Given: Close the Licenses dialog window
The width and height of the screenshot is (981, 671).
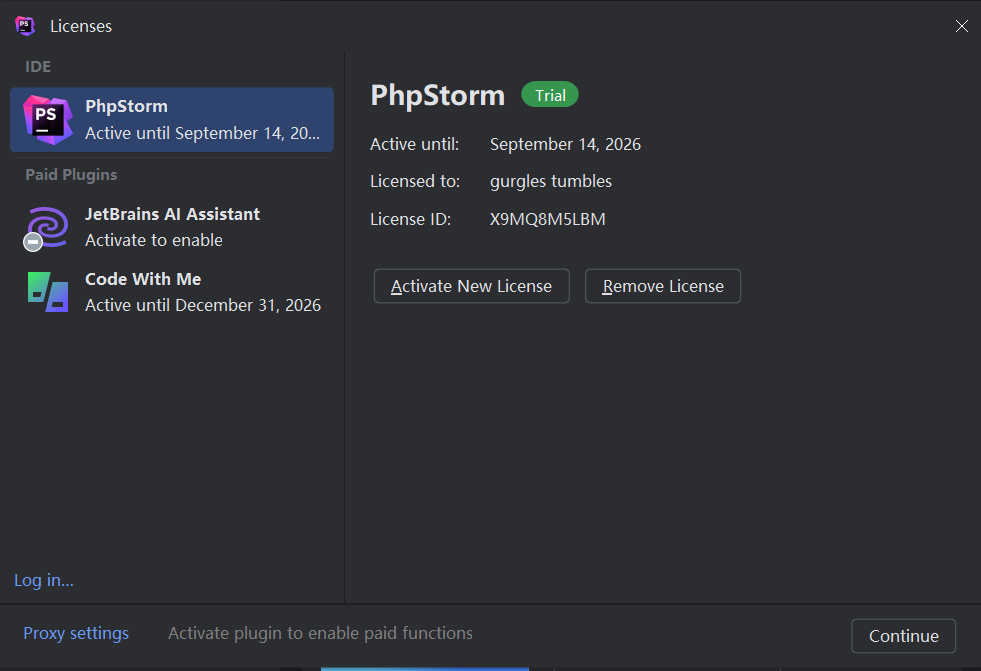Looking at the screenshot, I should [961, 26].
